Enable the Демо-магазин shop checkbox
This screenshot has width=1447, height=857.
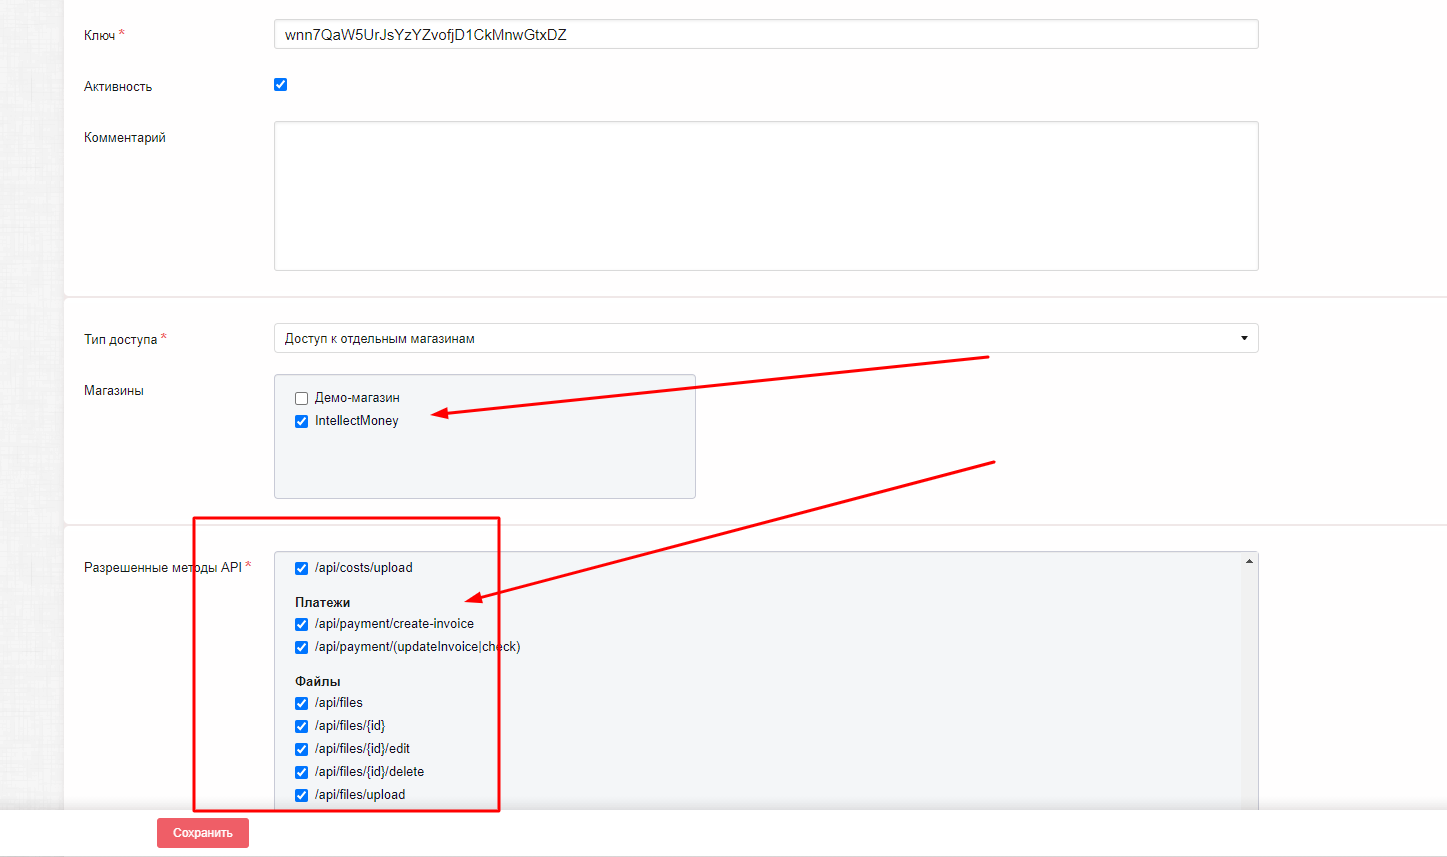point(301,398)
